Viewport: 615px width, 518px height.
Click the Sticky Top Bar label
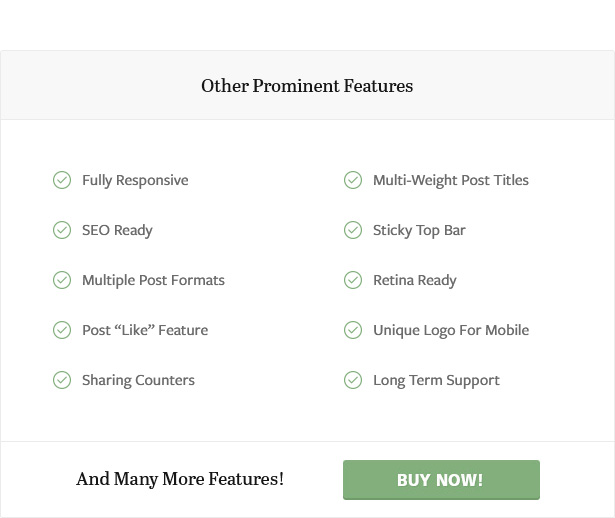[x=419, y=230]
